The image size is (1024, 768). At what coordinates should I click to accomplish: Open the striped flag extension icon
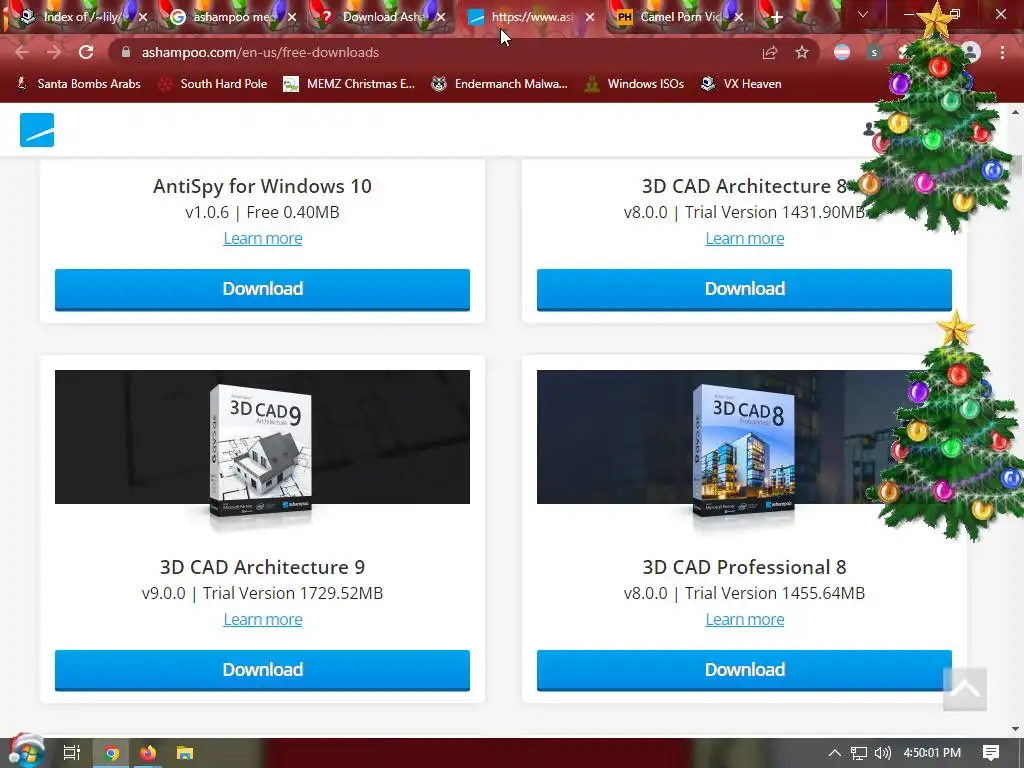pyautogui.click(x=842, y=52)
